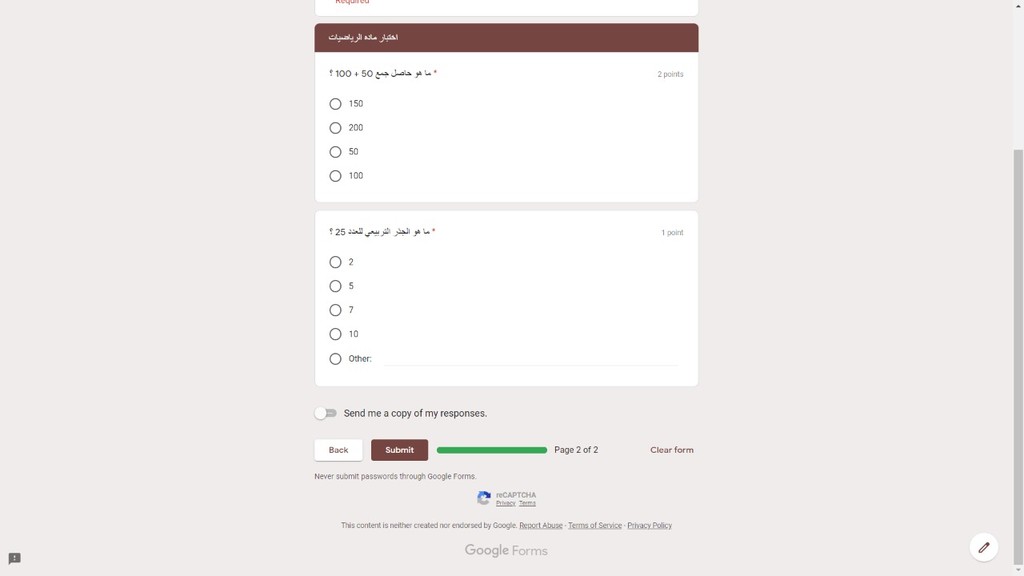Choose the Other radio option
Viewport: 1024px width, 576px height.
[335, 359]
